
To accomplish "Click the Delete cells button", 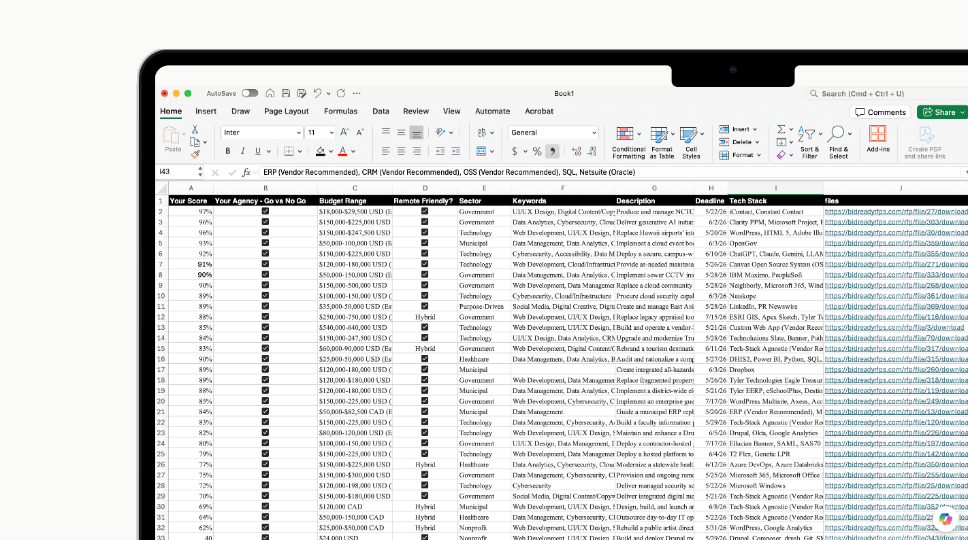I will 738,142.
